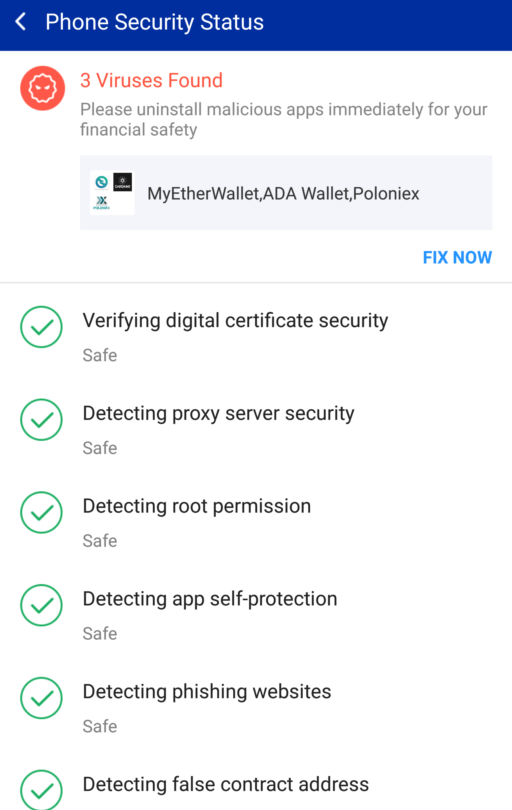Click green checkmark for phishing websites
512x810 pixels.
click(x=41, y=698)
